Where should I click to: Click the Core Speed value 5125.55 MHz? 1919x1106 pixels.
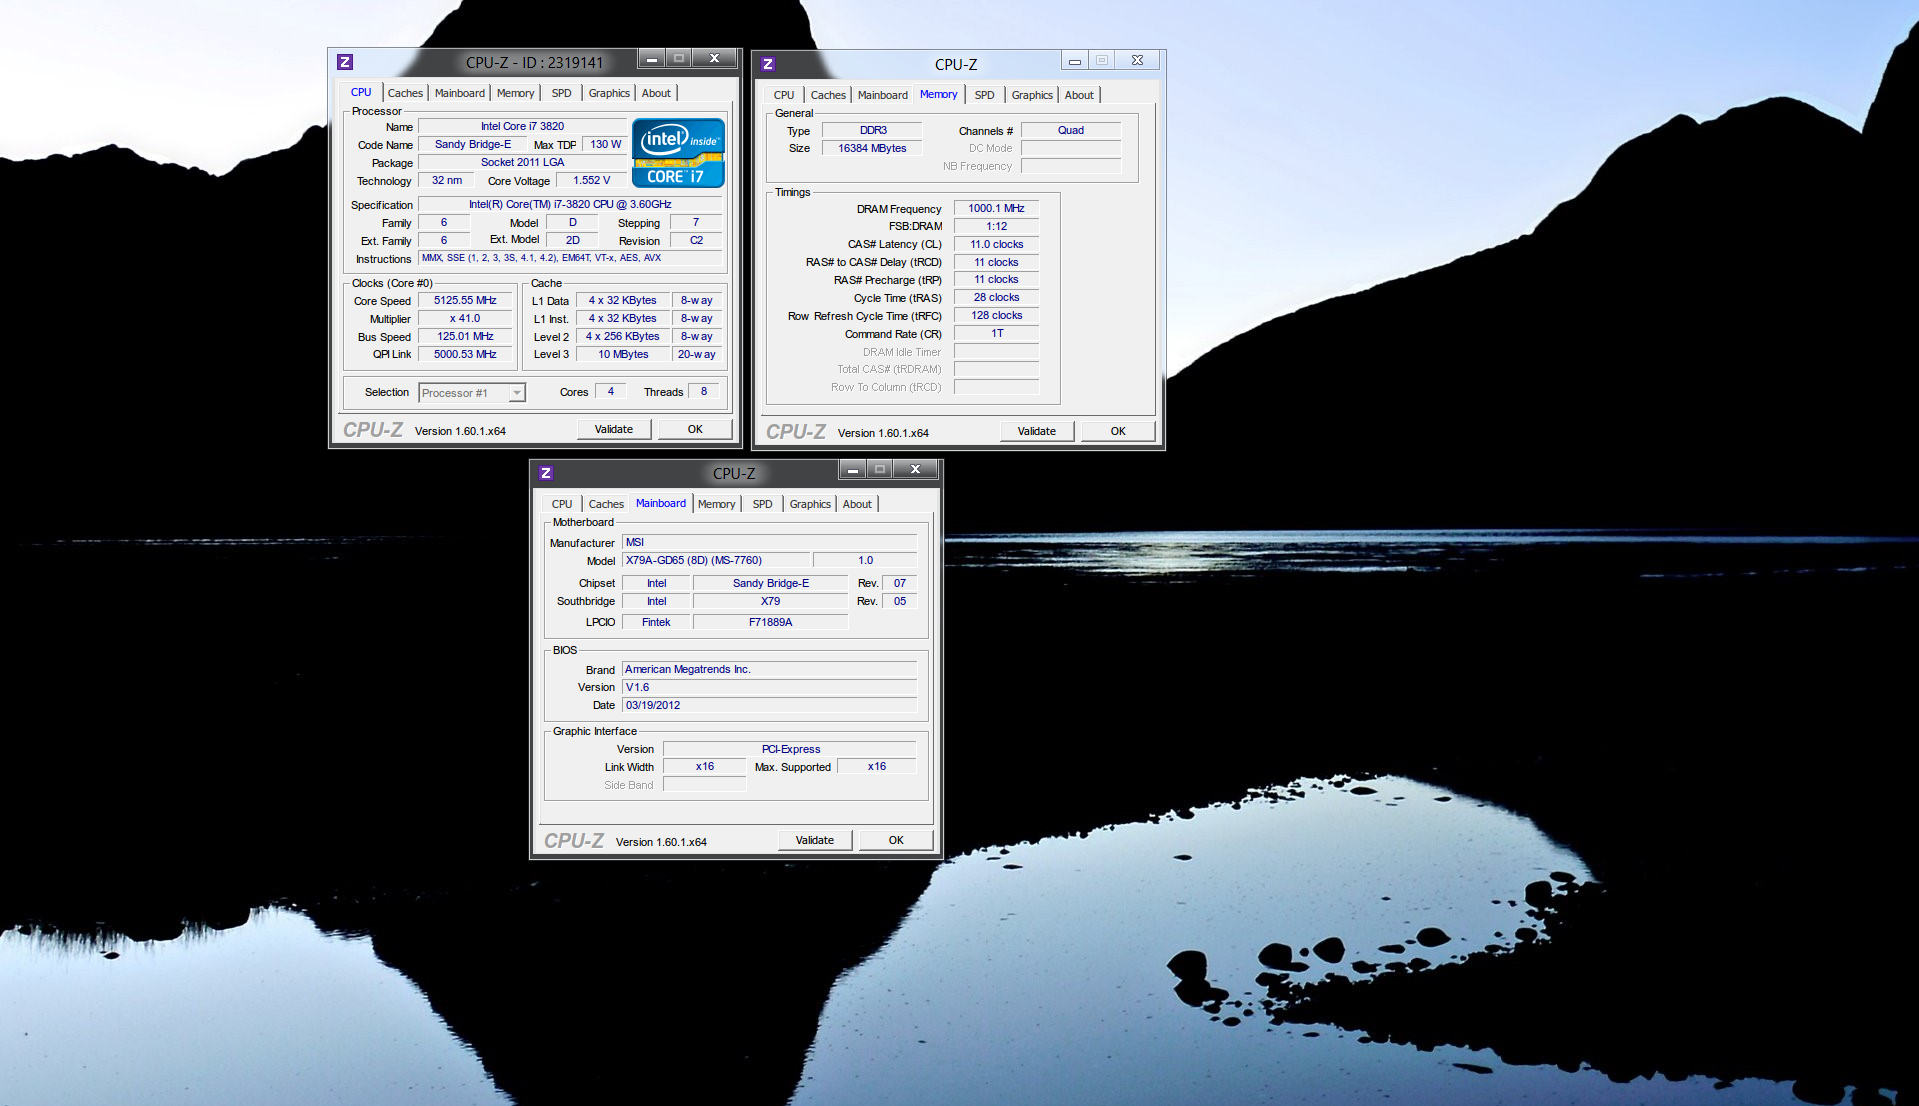coord(465,300)
